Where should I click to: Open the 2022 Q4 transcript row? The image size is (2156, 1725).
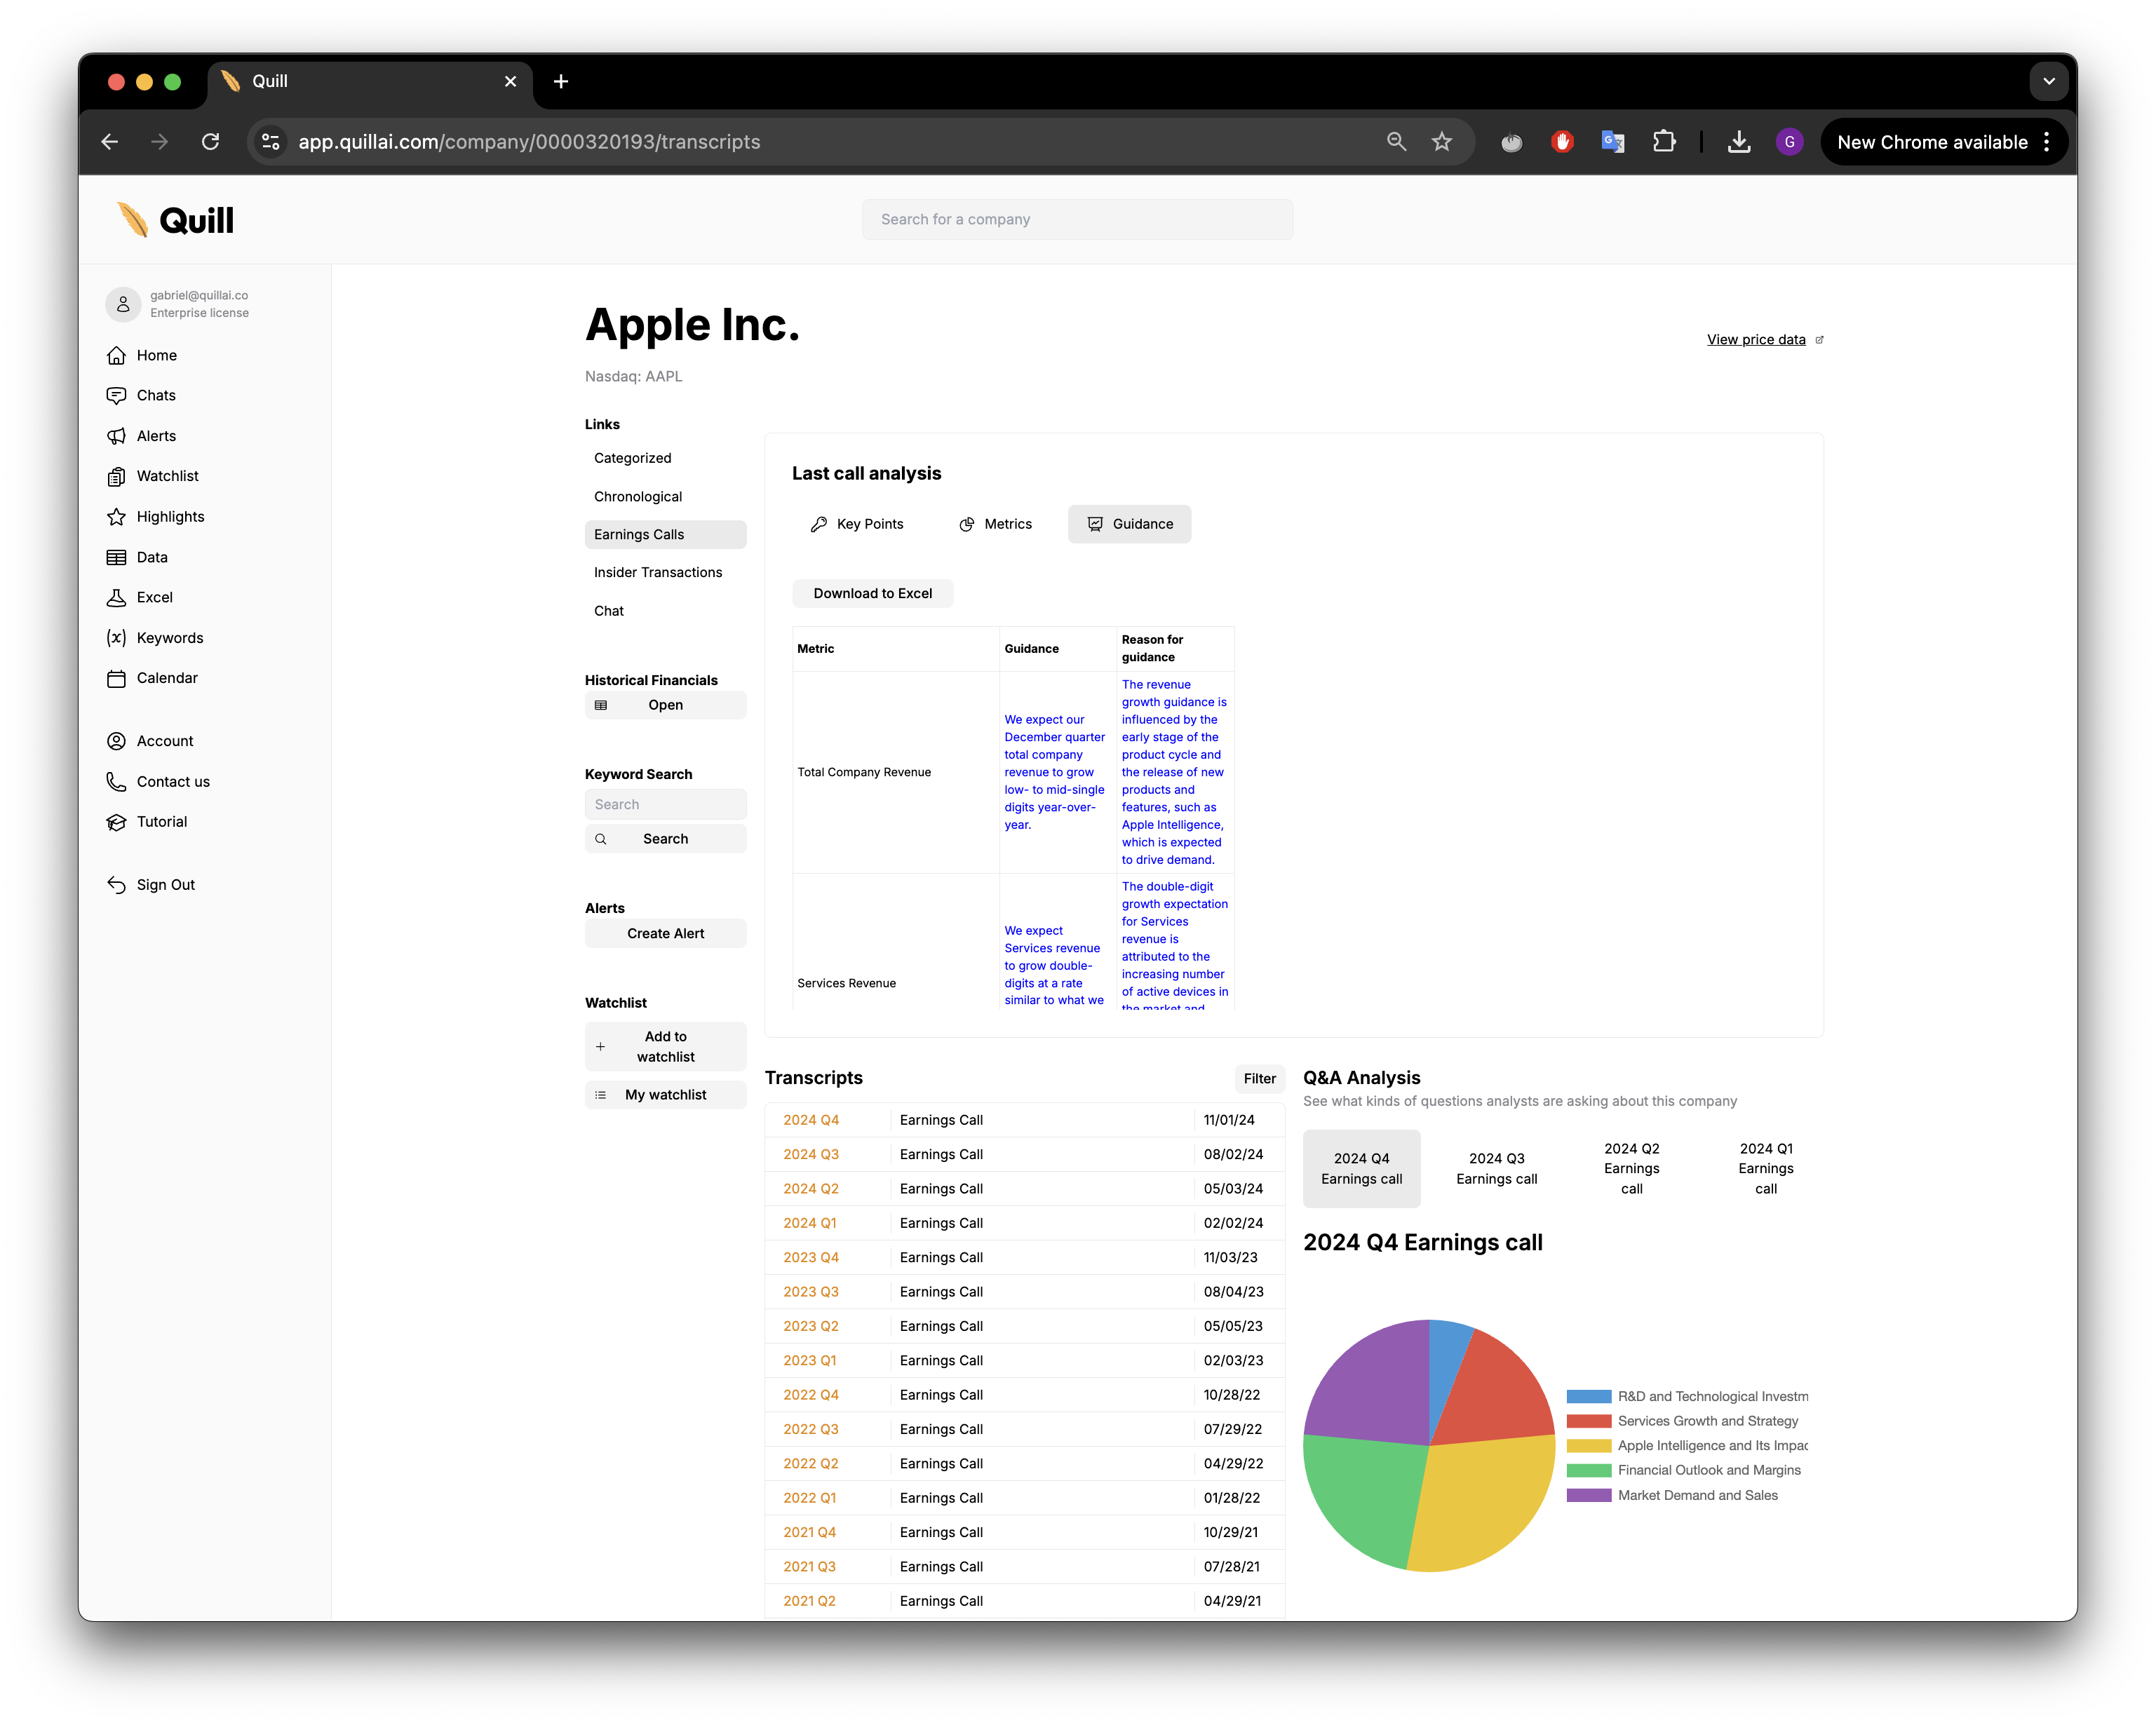tap(1024, 1395)
